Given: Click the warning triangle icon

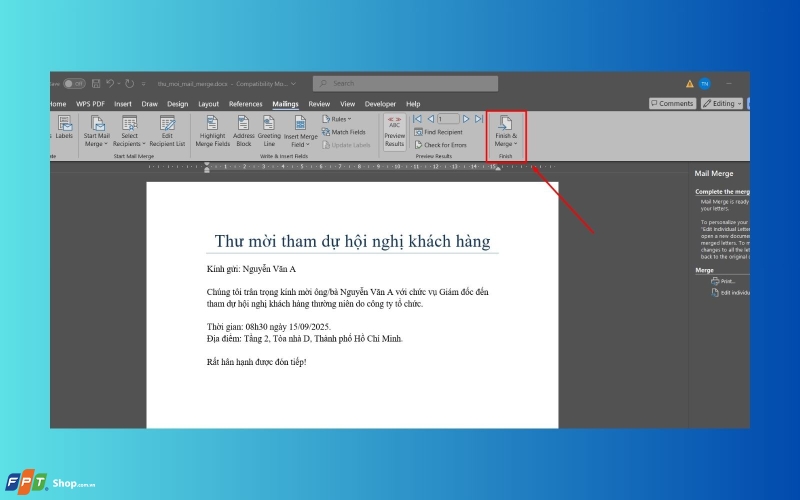Looking at the screenshot, I should click(x=689, y=84).
